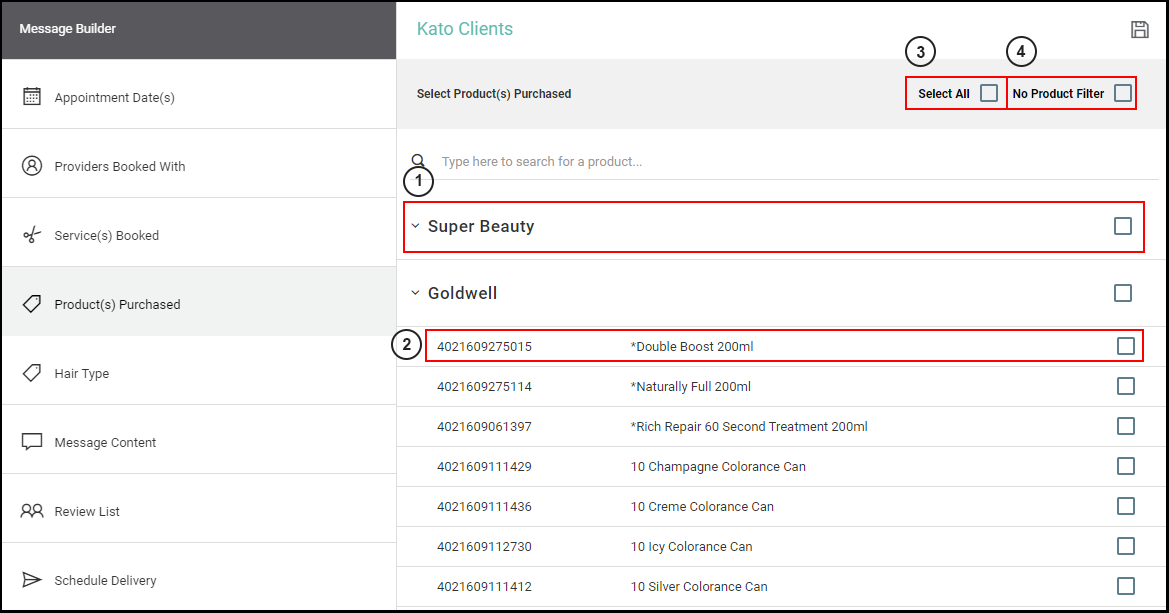1169x613 pixels.
Task: Click the Review List people icon
Action: [32, 511]
